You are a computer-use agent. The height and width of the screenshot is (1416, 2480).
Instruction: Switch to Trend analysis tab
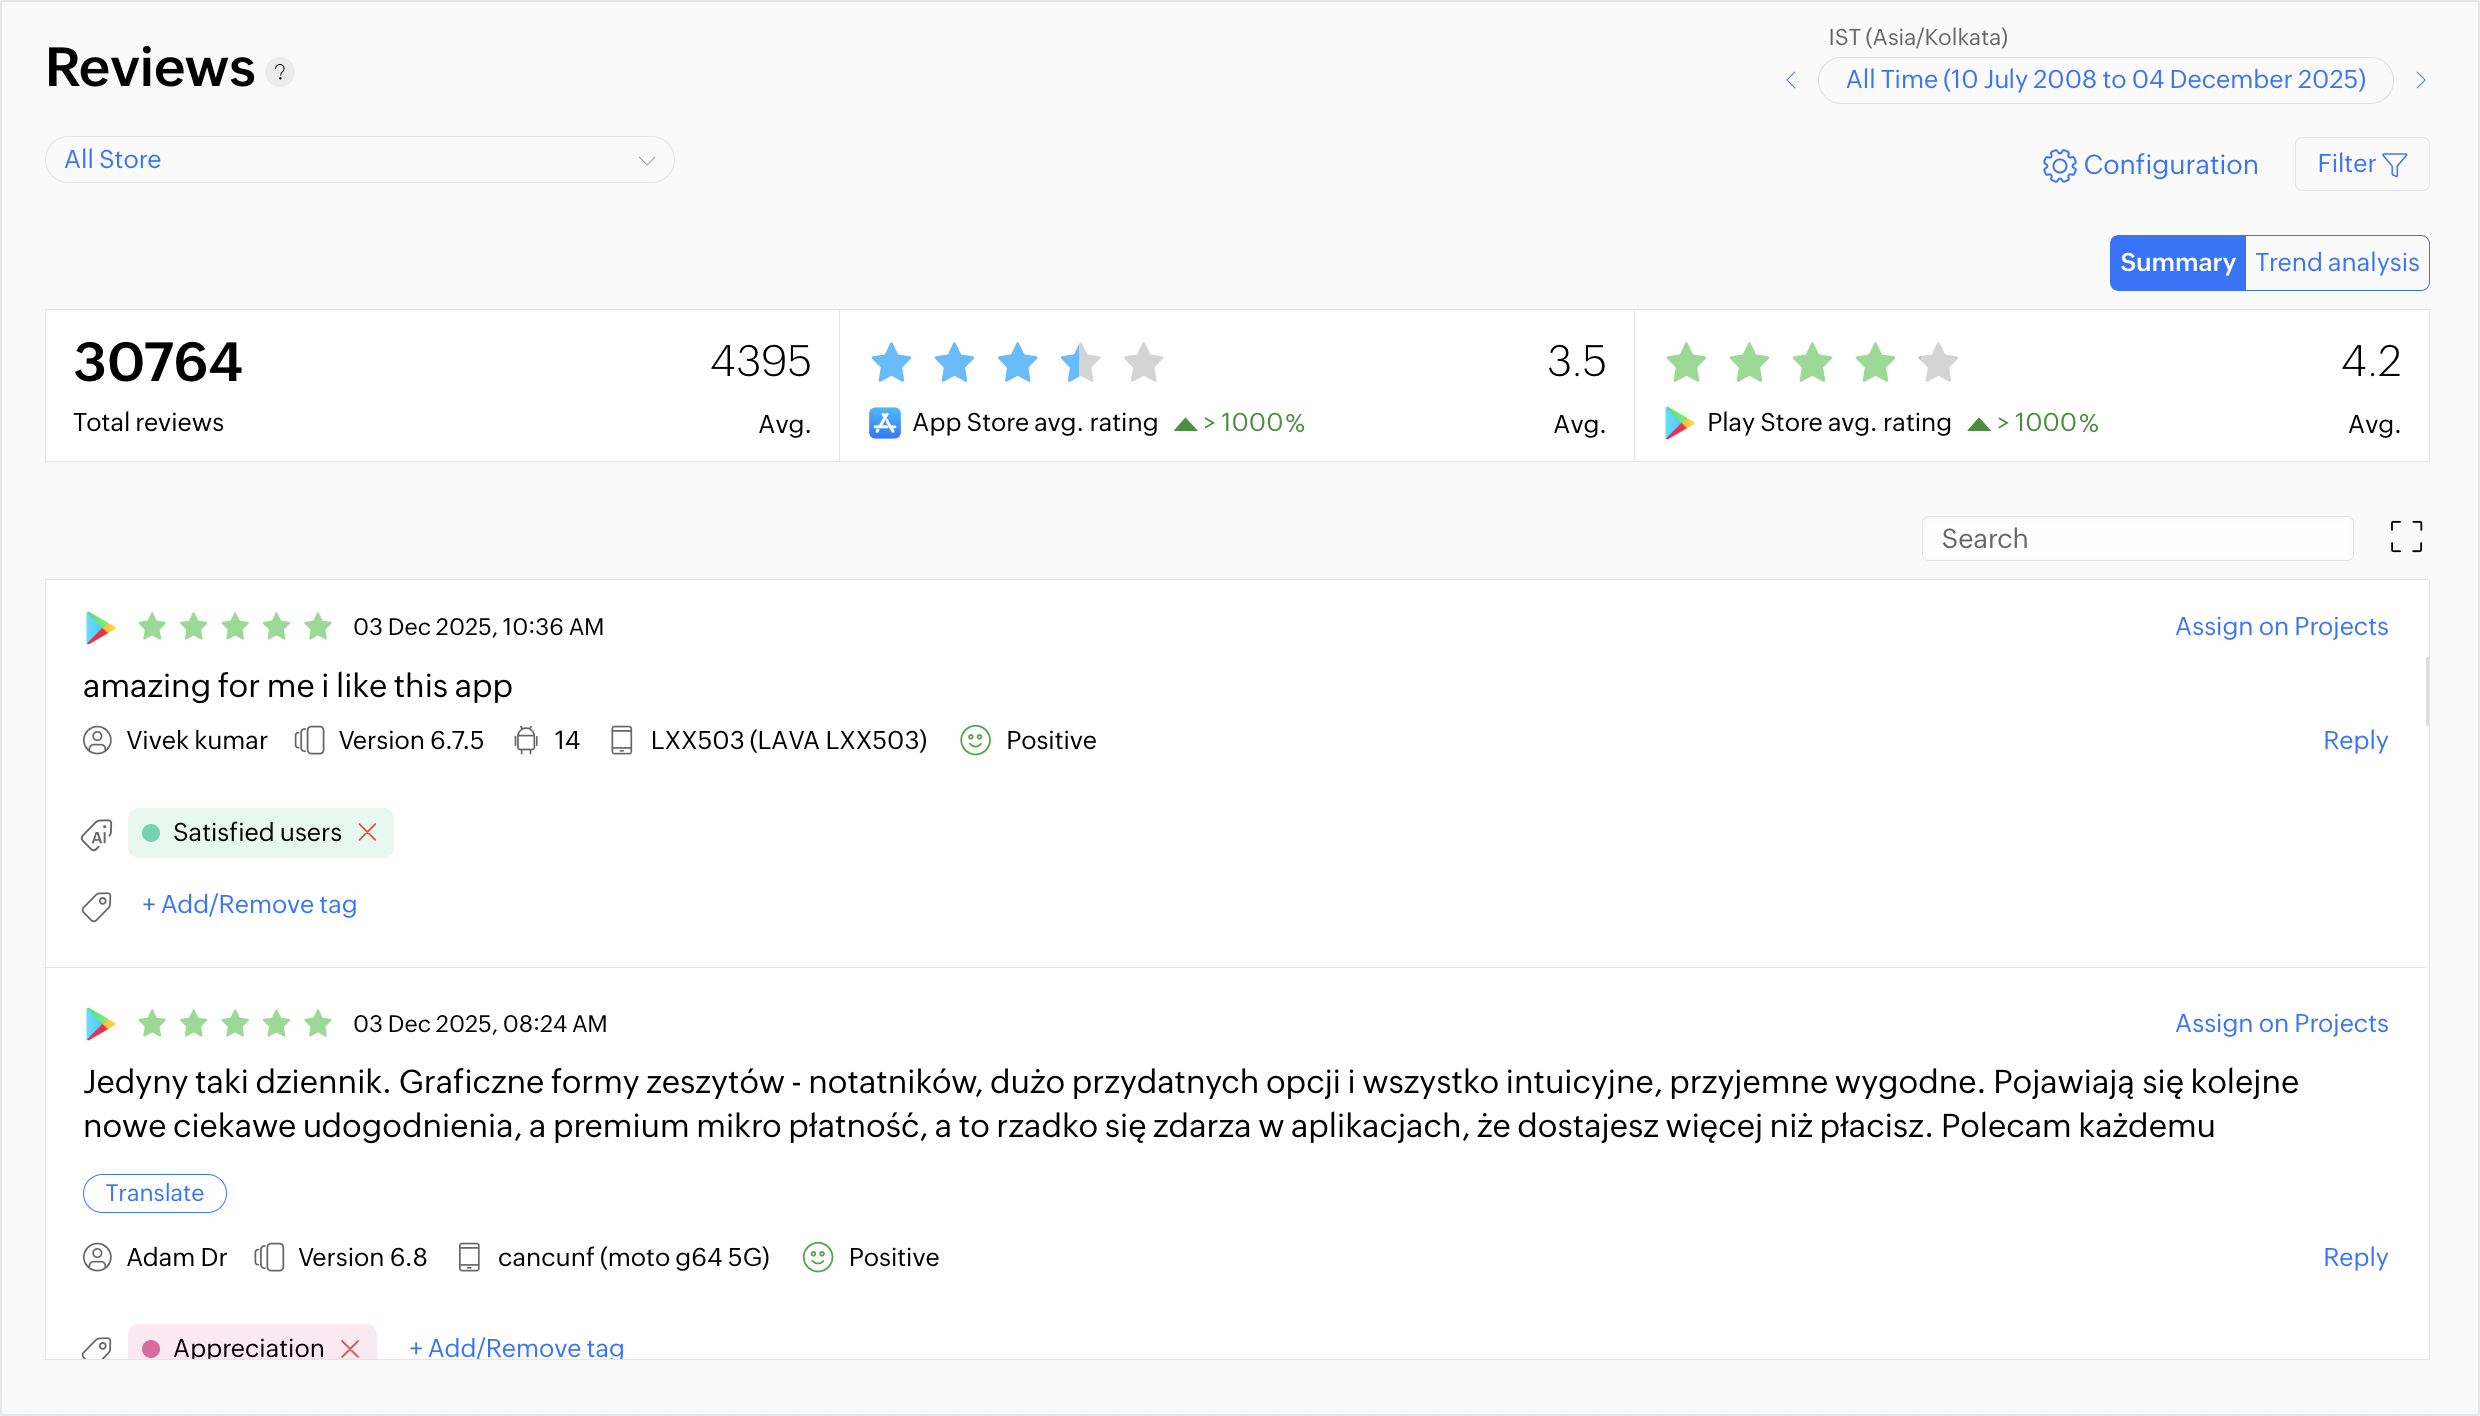(2336, 263)
